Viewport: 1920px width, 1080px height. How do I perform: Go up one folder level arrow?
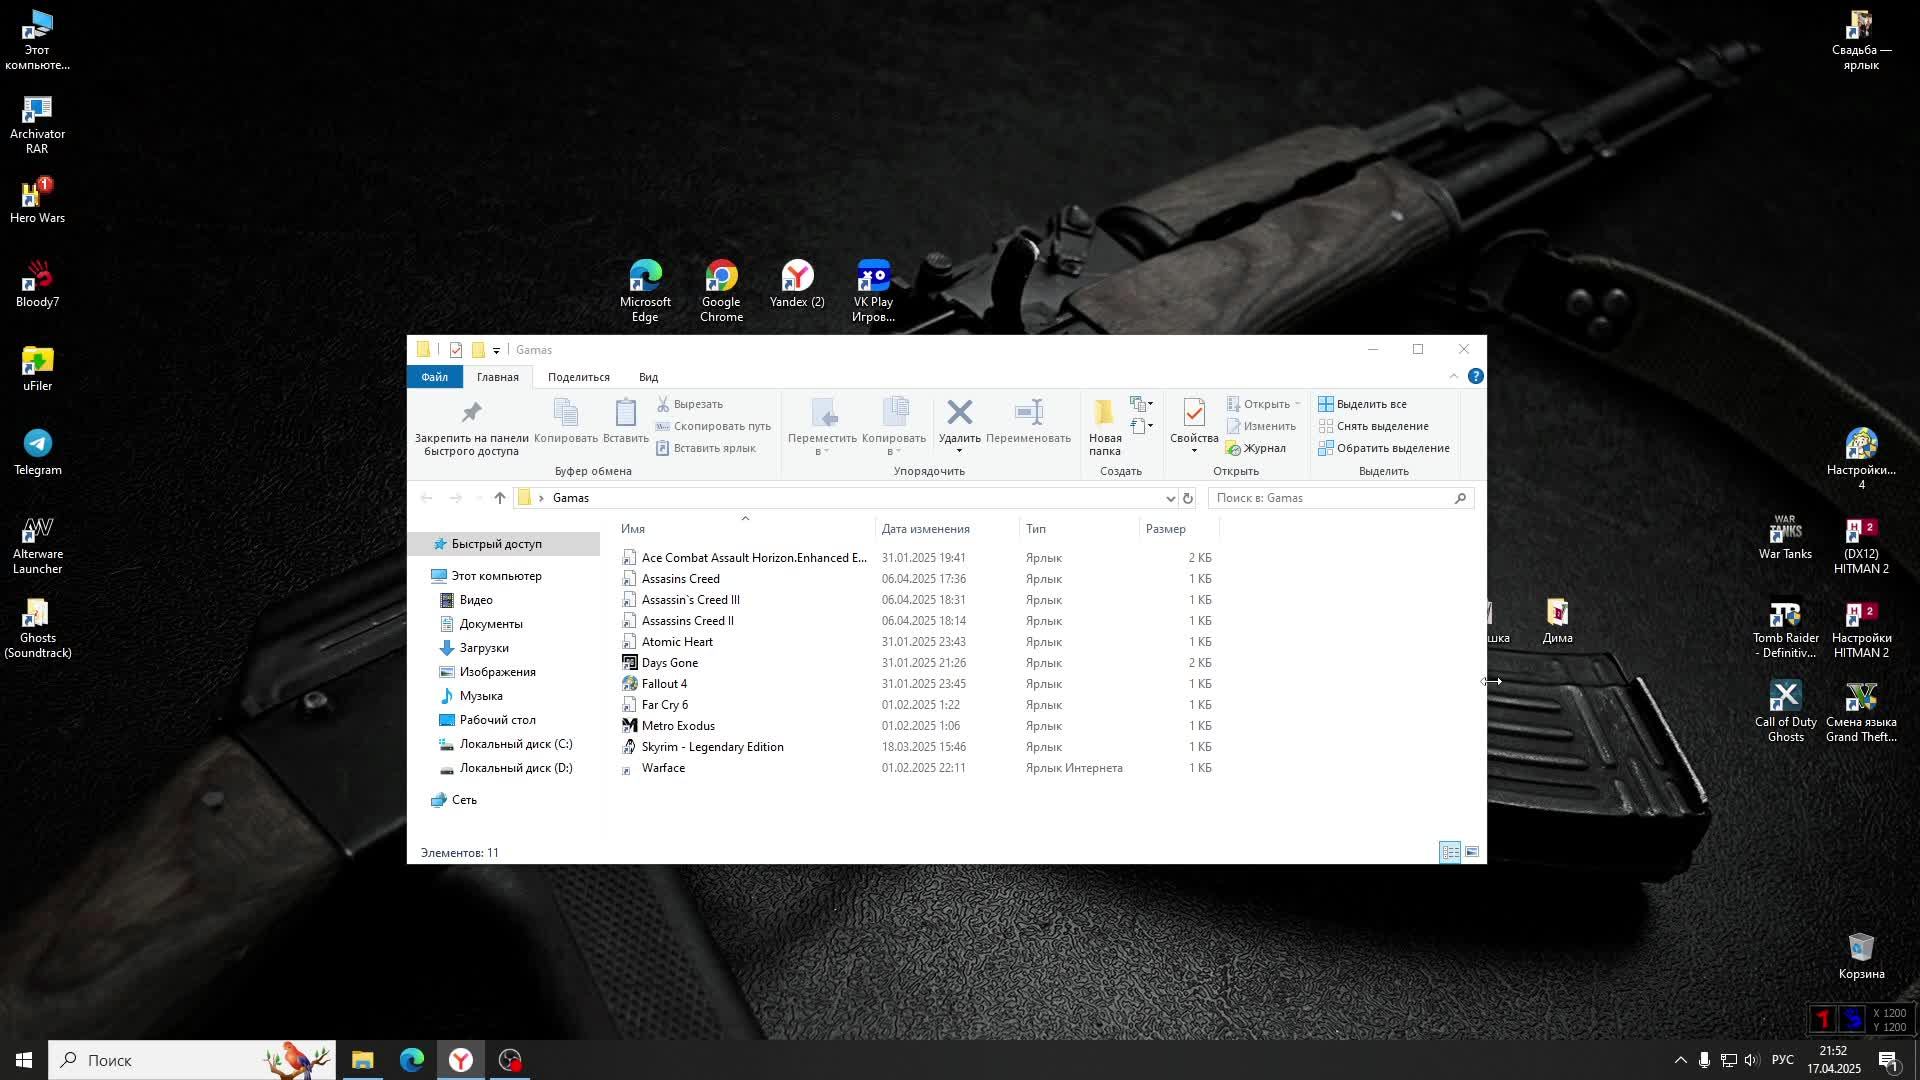tap(499, 498)
